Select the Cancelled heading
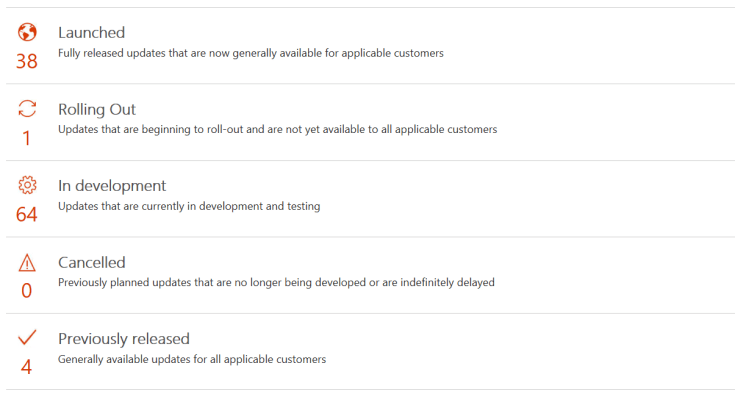This screenshot has width=735, height=402. pyautogui.click(x=92, y=263)
